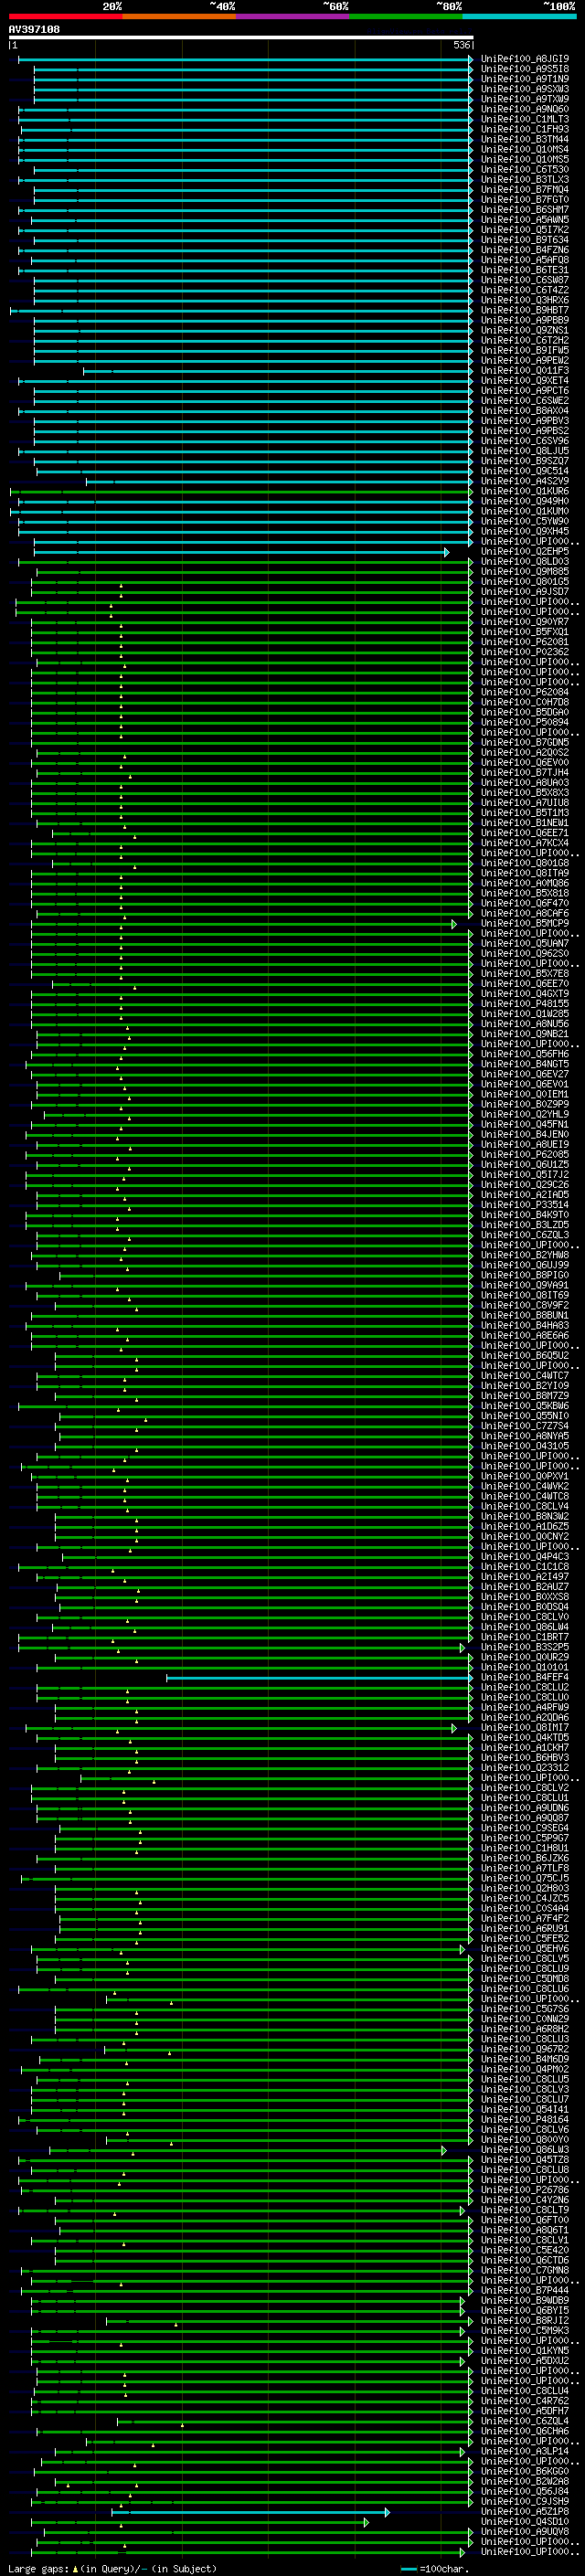This screenshot has height=2576, width=585.
Task: Open the UniRef100_Q8ITA9 entry
Action: coord(525,873)
